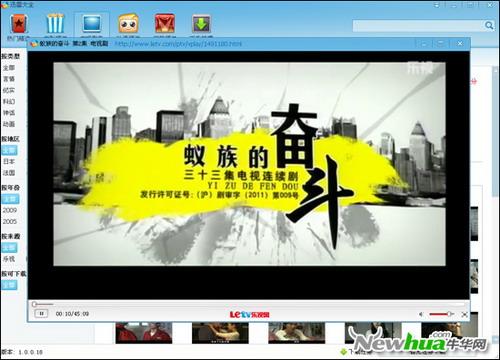Select 动画 genre filter
Image resolution: width=500 pixels, height=360 pixels.
[x=9, y=124]
